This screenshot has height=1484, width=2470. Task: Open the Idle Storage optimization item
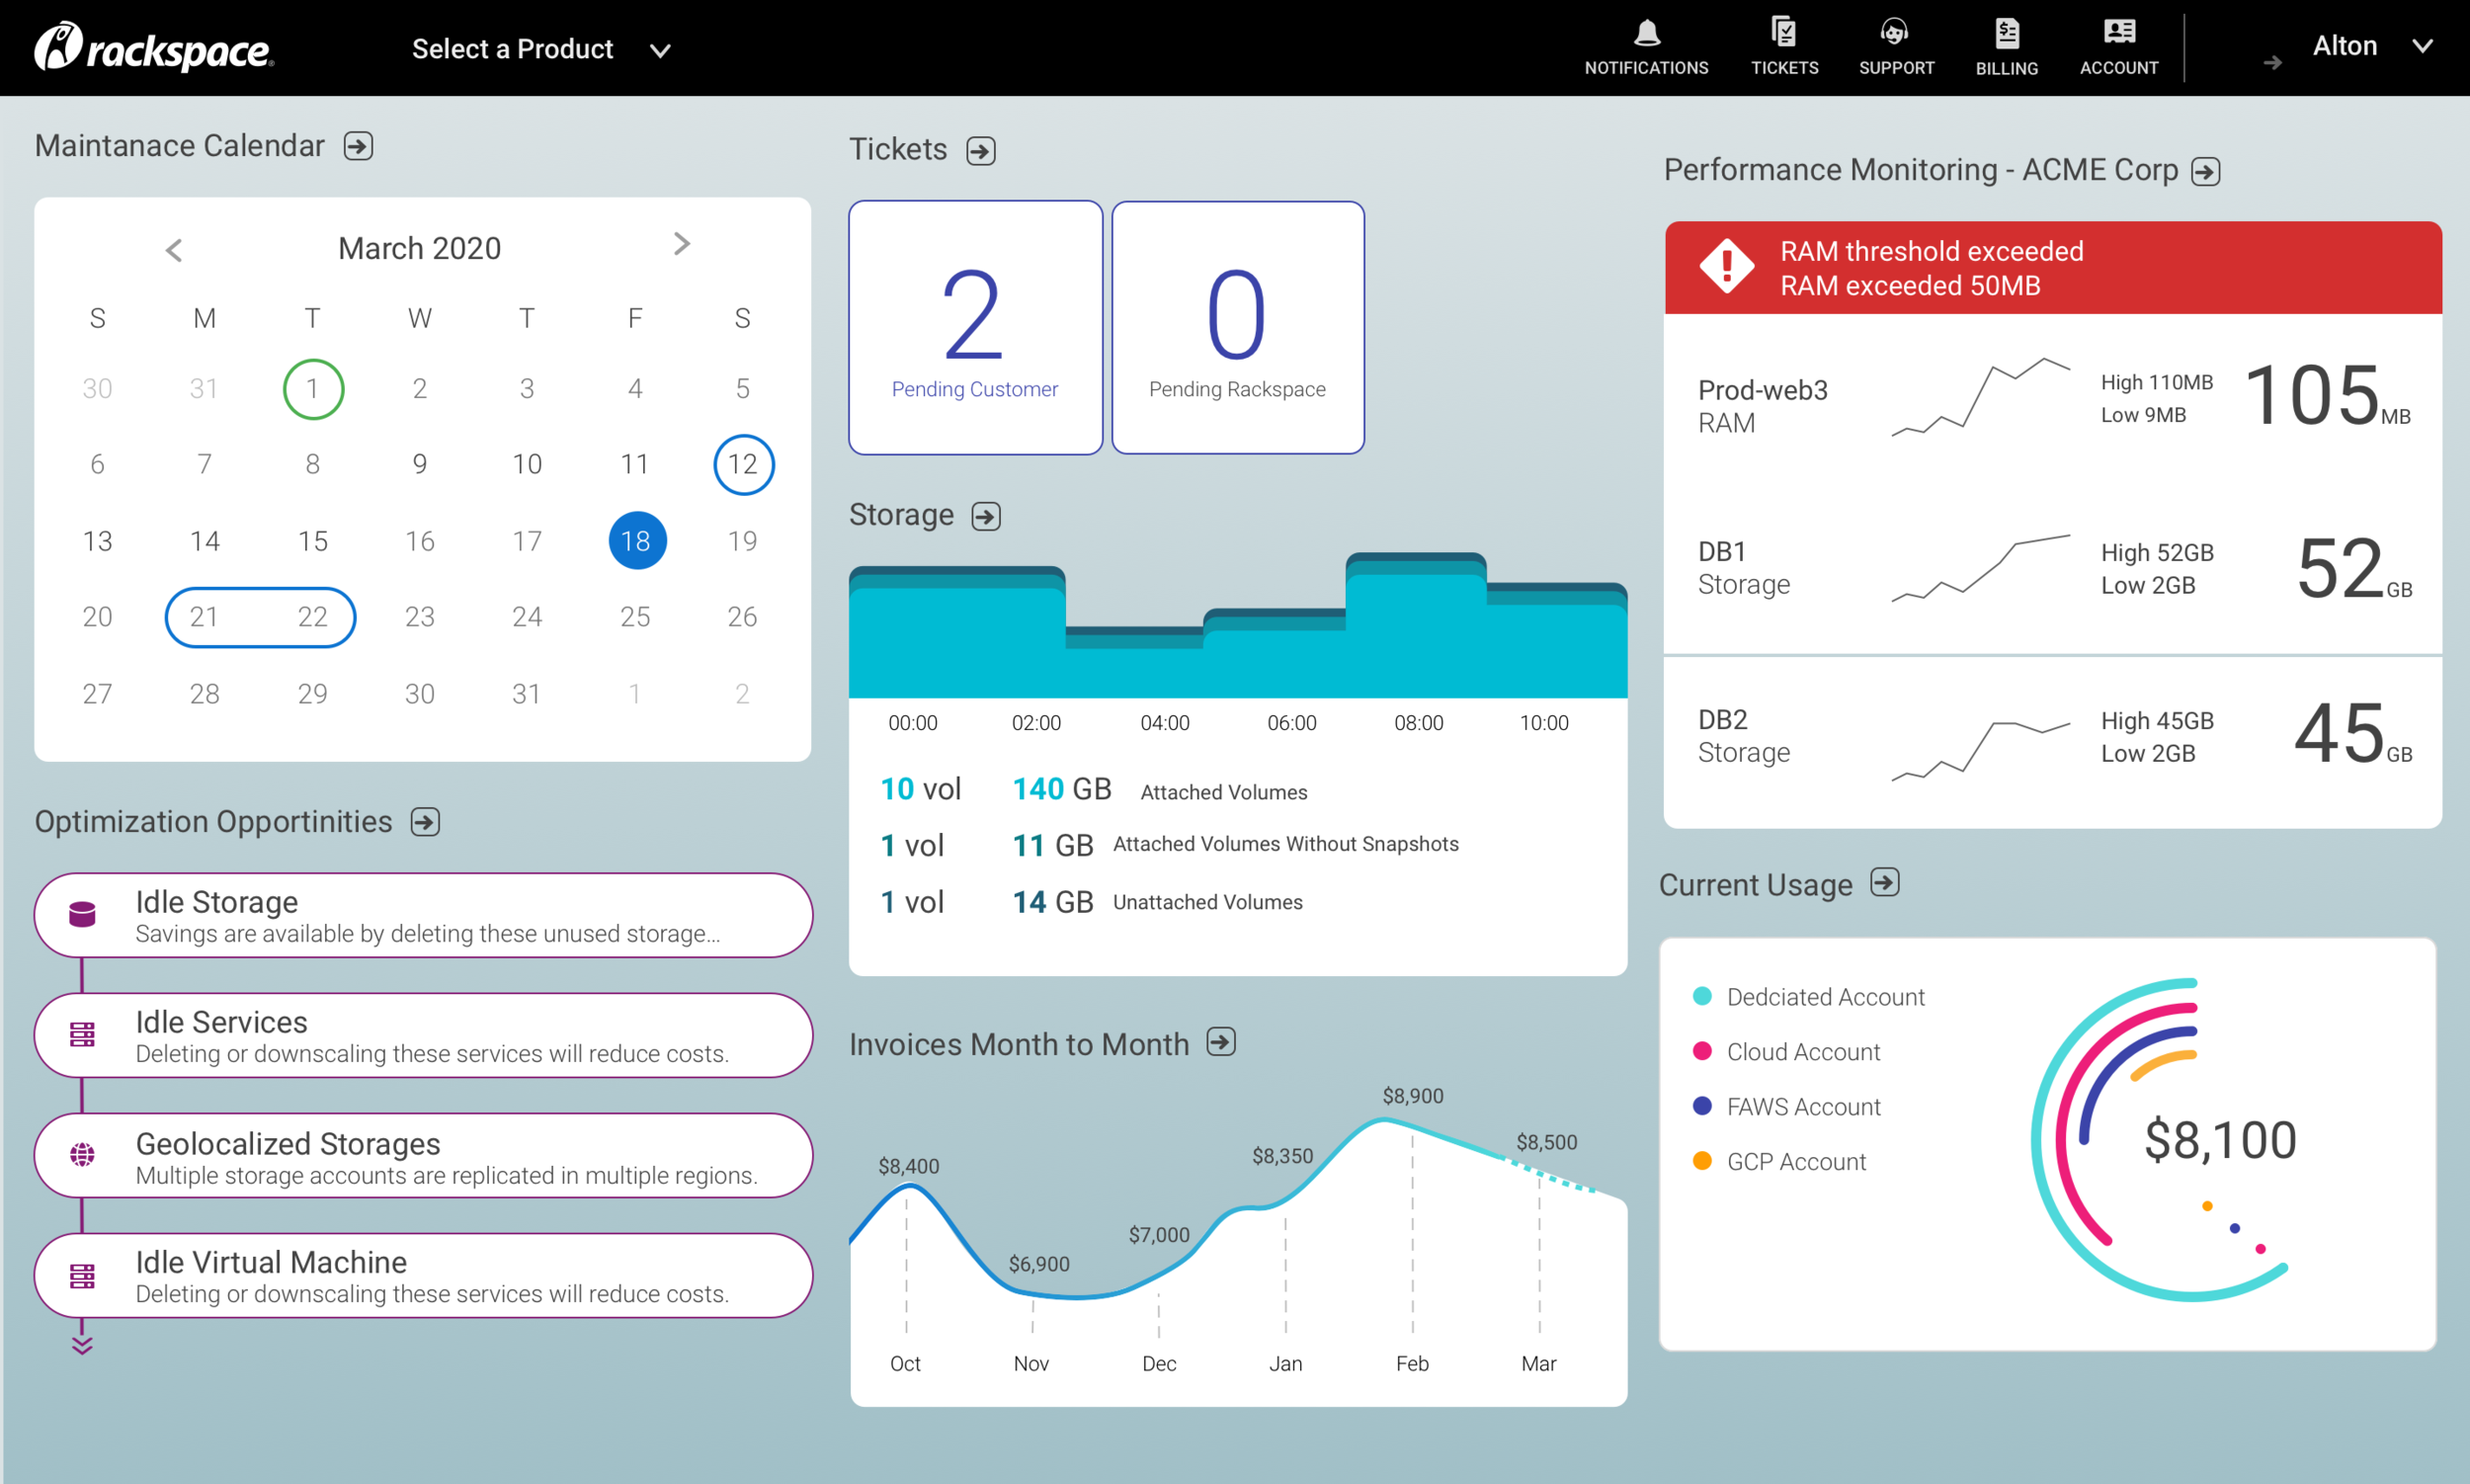(x=423, y=915)
